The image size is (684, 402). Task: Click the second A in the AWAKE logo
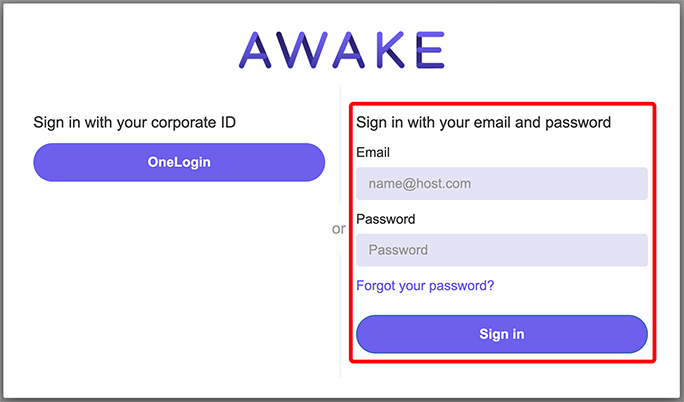tap(349, 50)
